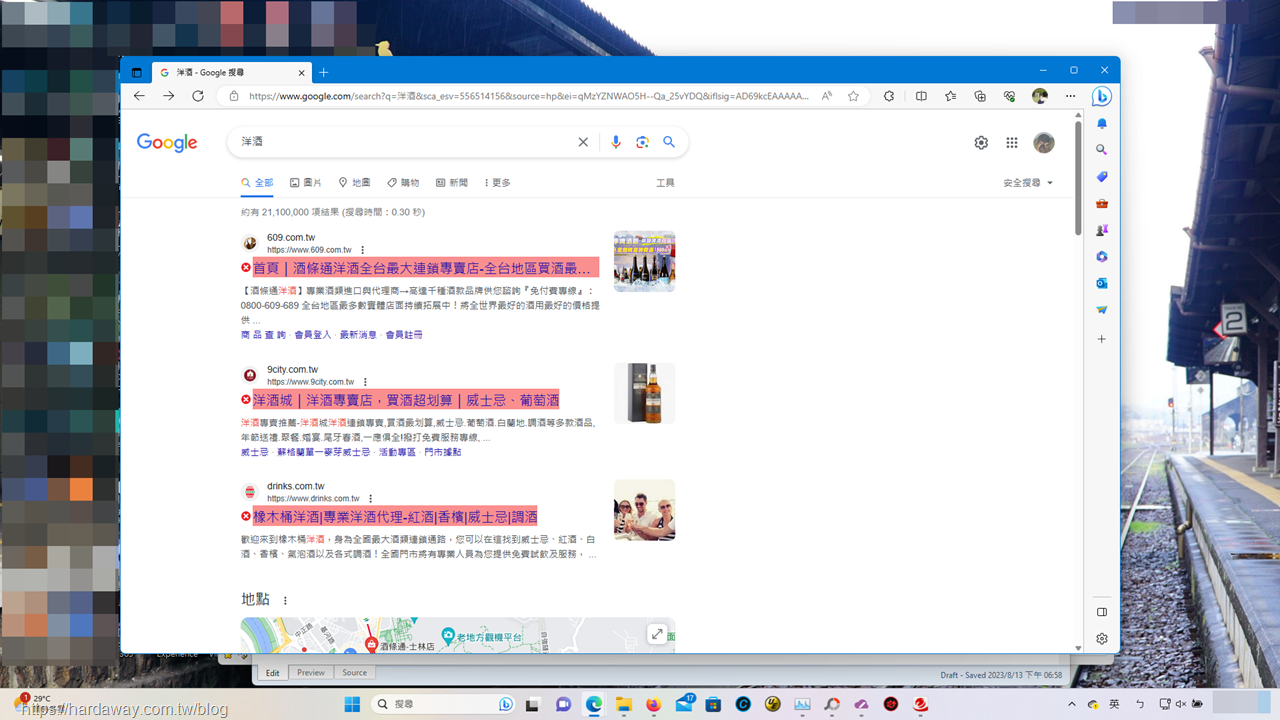Open Firefox from the taskbar
The height and width of the screenshot is (720, 1280).
pos(654,704)
